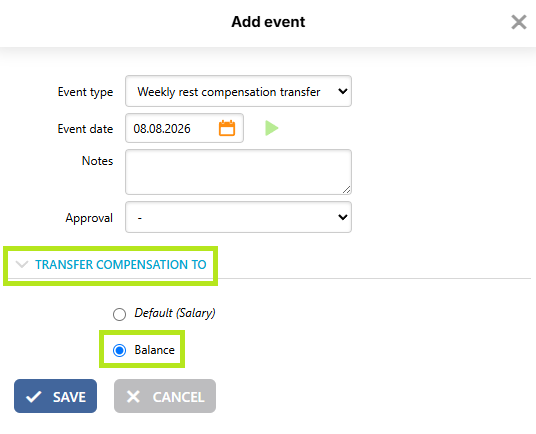Select the Balance radio button

pyautogui.click(x=119, y=350)
